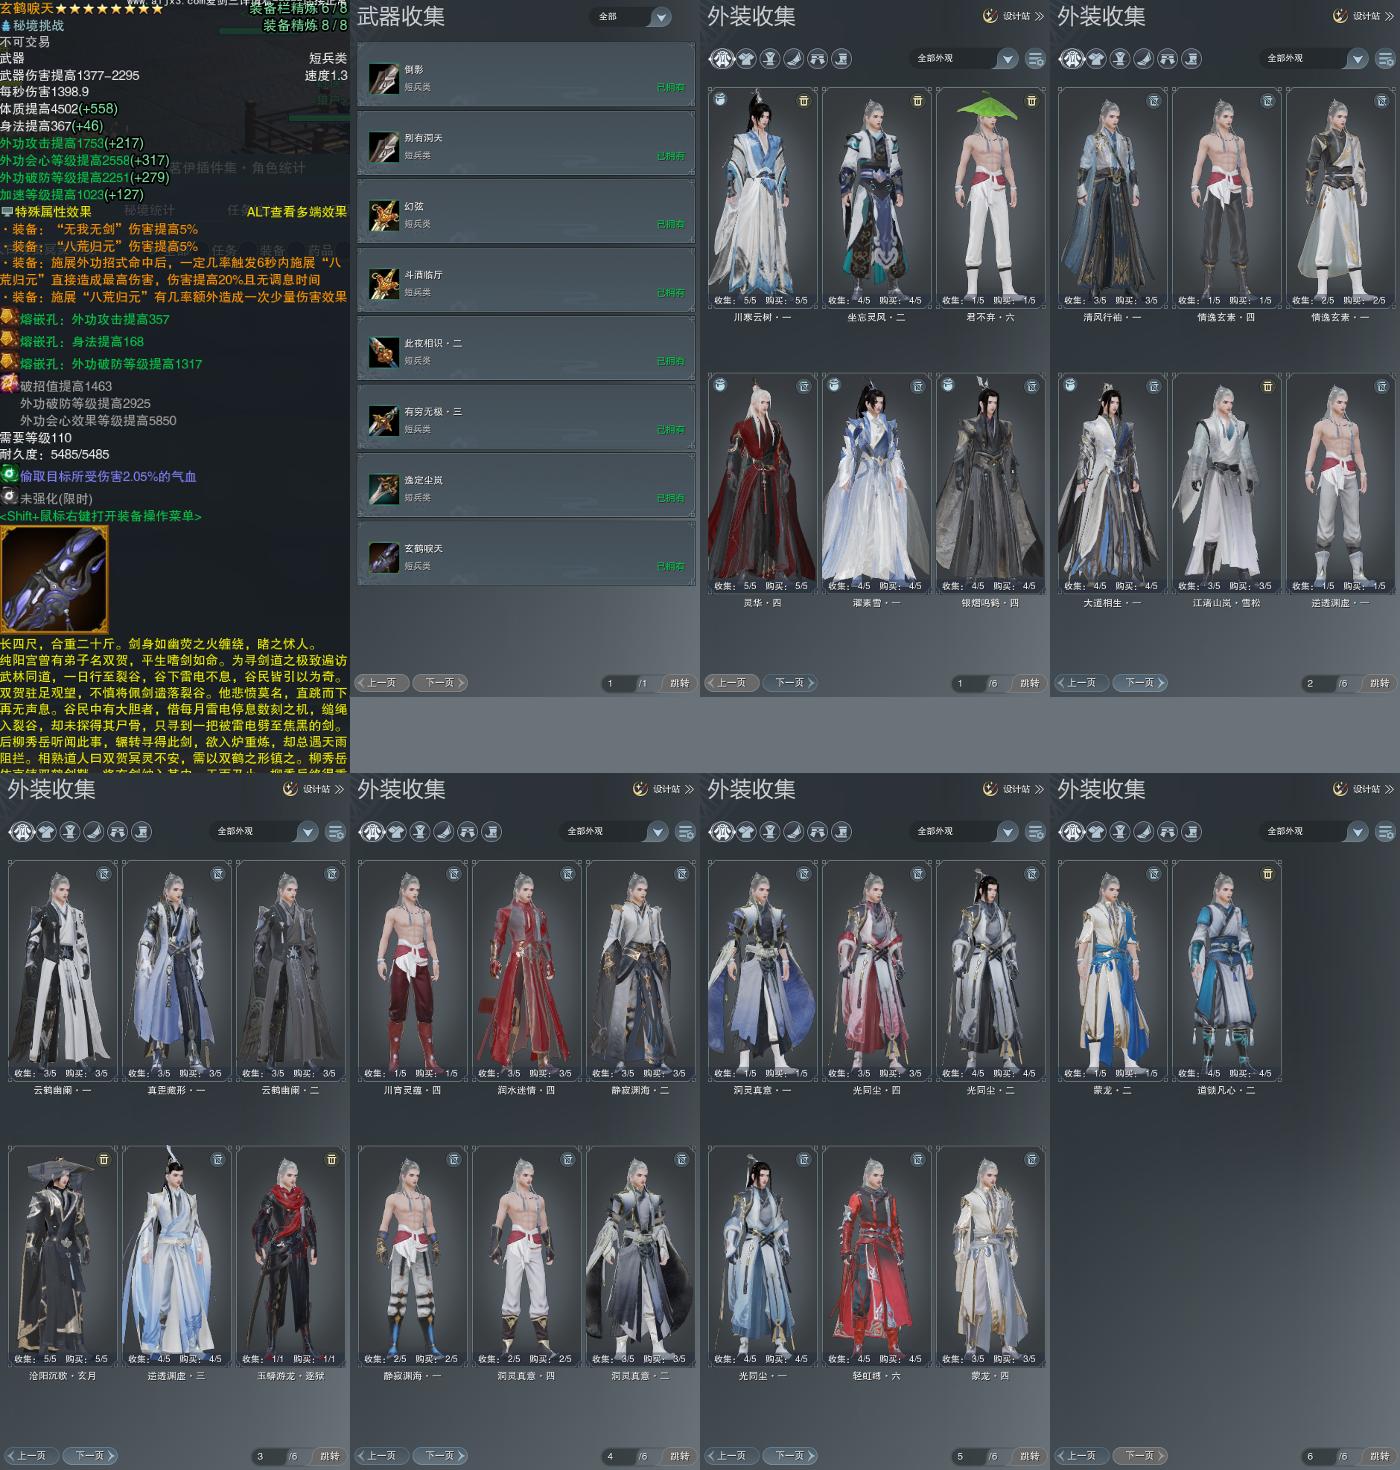Click top-right icon on 润水迷情·四 card
This screenshot has width=1400, height=1470.
pyautogui.click(x=568, y=874)
